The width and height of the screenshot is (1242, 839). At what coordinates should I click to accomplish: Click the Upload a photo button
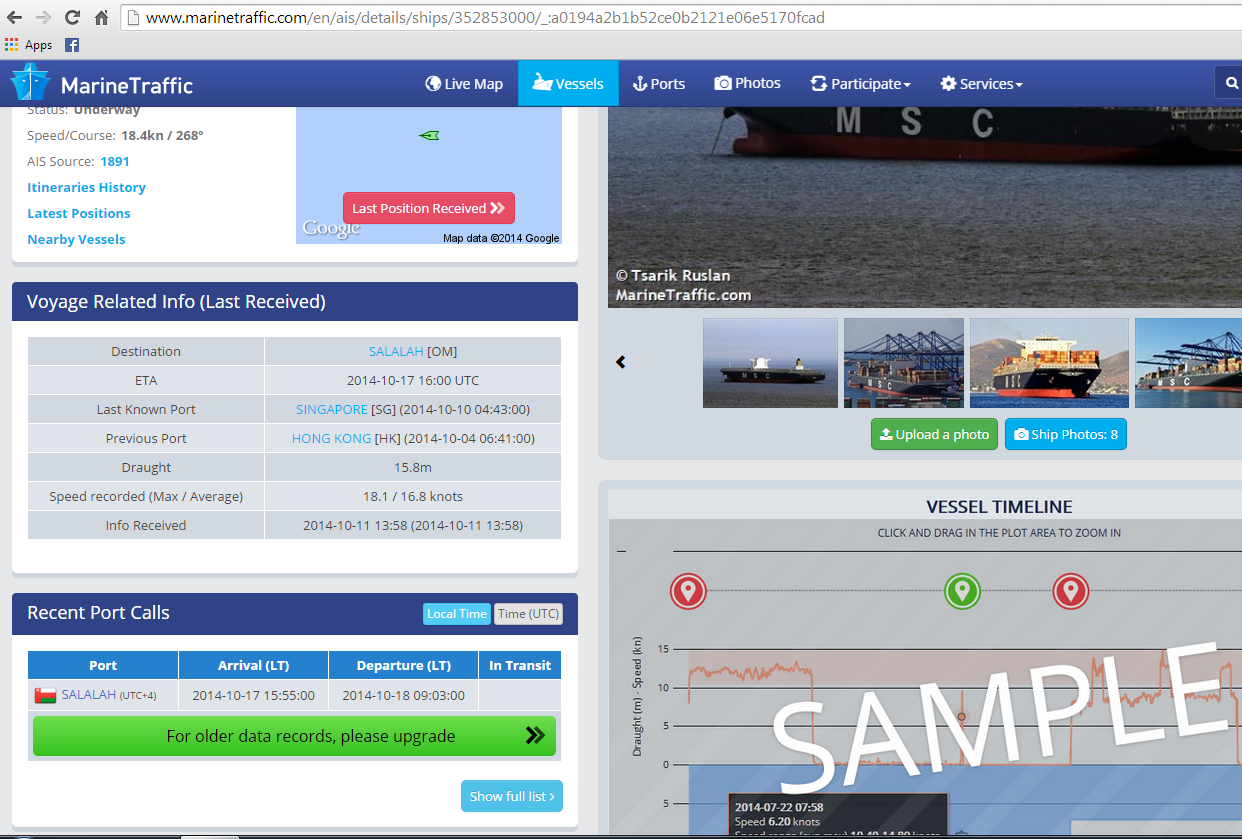click(x=934, y=434)
